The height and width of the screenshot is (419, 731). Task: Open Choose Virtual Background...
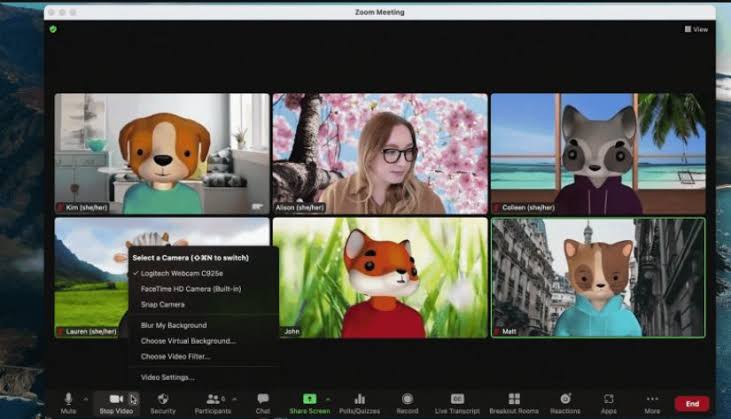tap(188, 341)
